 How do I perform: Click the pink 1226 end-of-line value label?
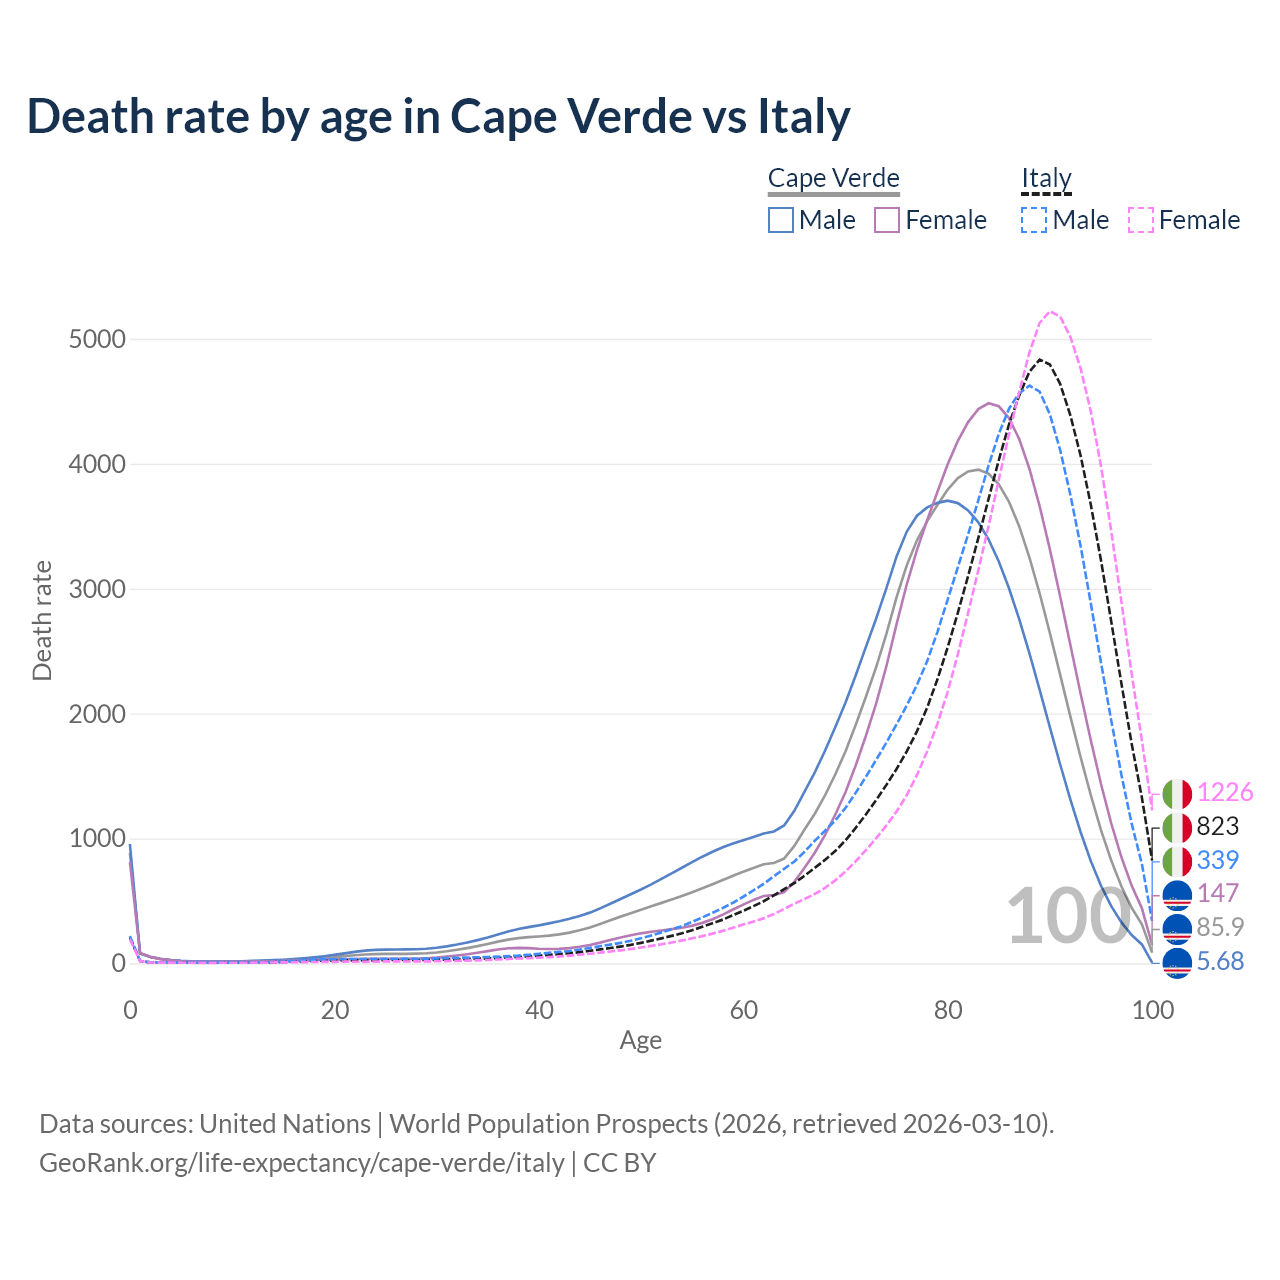(1225, 793)
